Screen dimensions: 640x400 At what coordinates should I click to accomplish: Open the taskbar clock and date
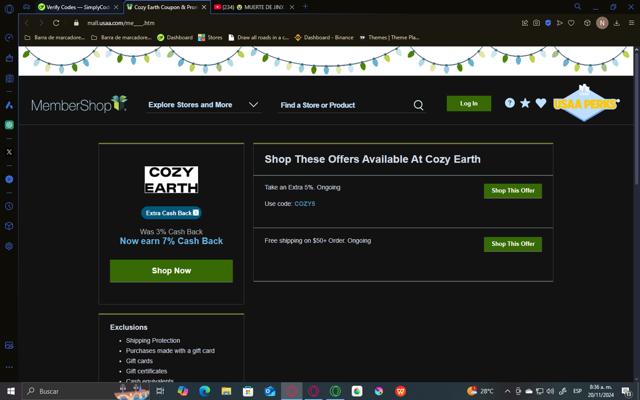click(600, 391)
